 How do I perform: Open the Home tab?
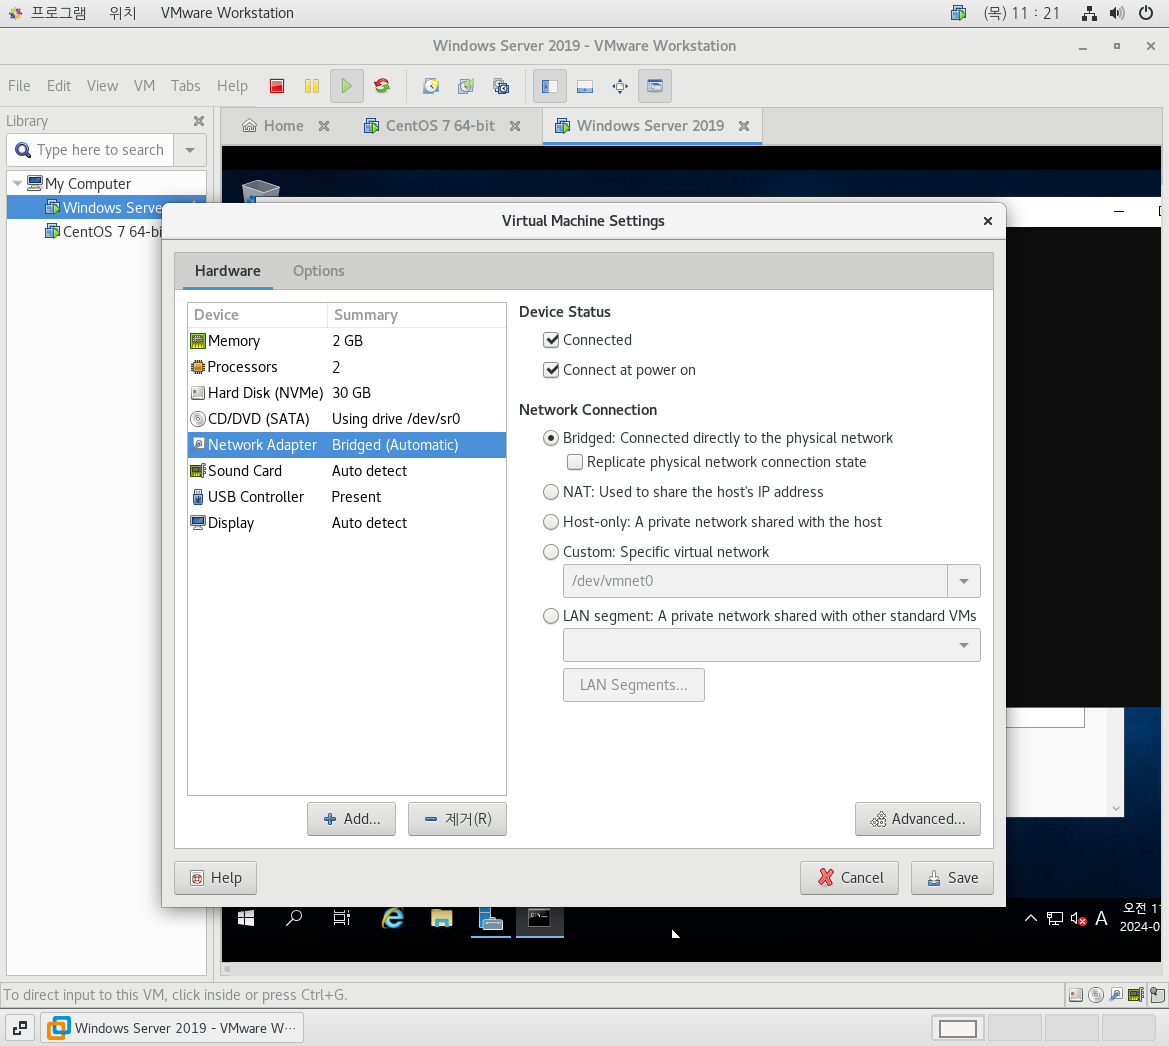click(273, 126)
